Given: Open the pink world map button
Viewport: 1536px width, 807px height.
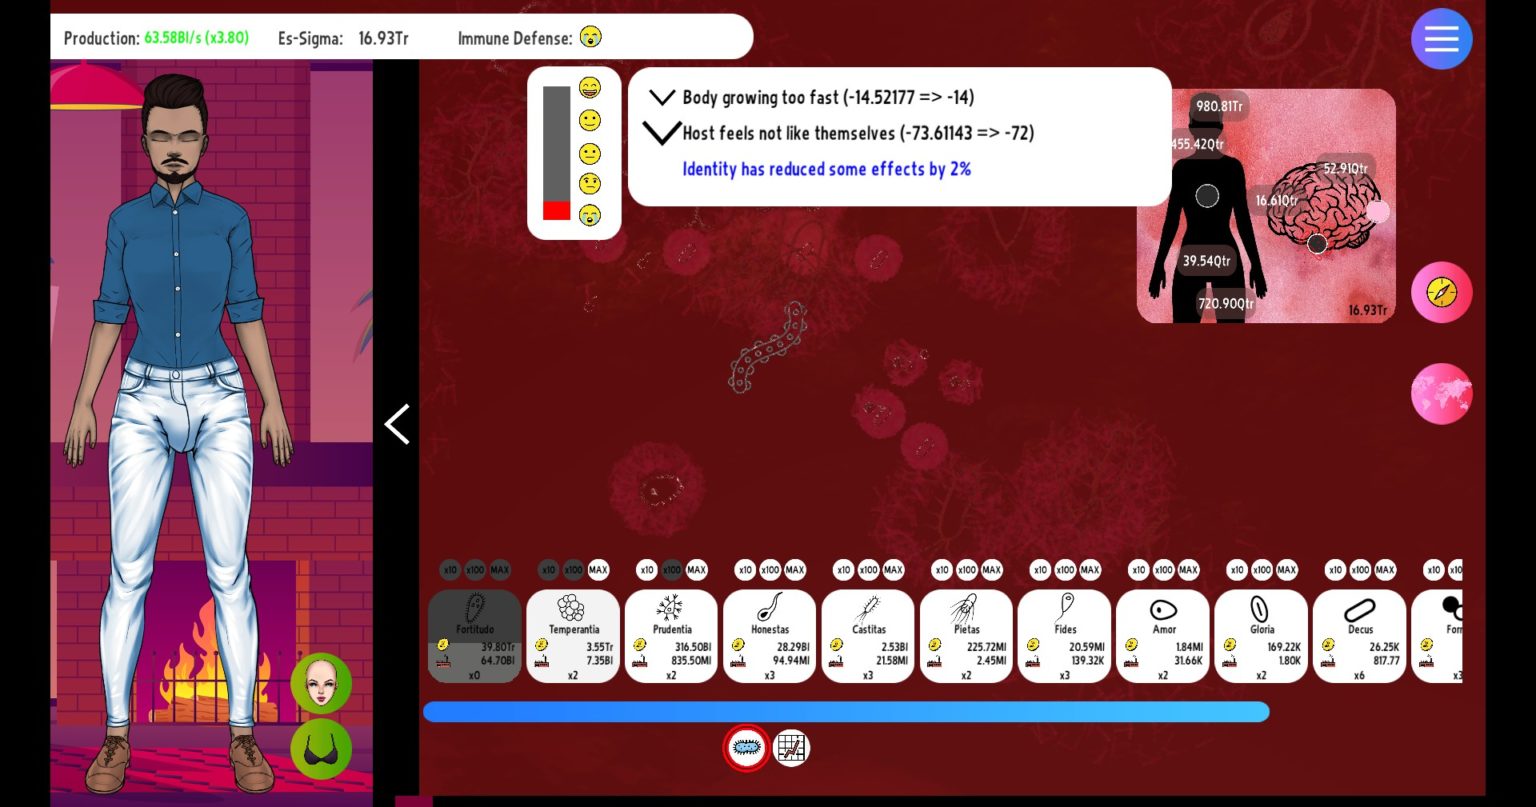Looking at the screenshot, I should tap(1441, 394).
